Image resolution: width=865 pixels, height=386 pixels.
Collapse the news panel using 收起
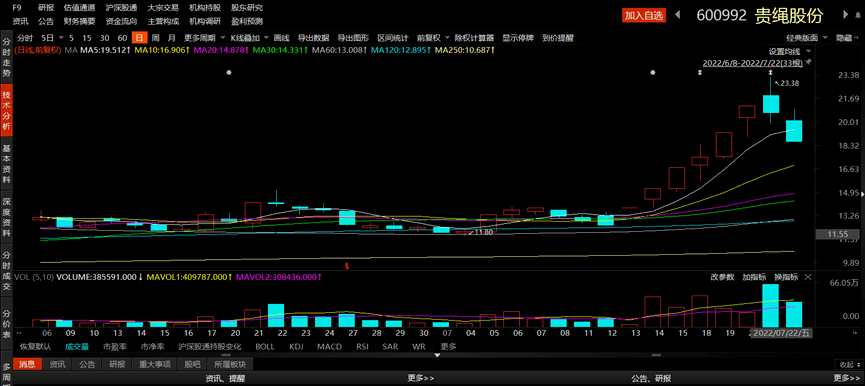point(847,364)
